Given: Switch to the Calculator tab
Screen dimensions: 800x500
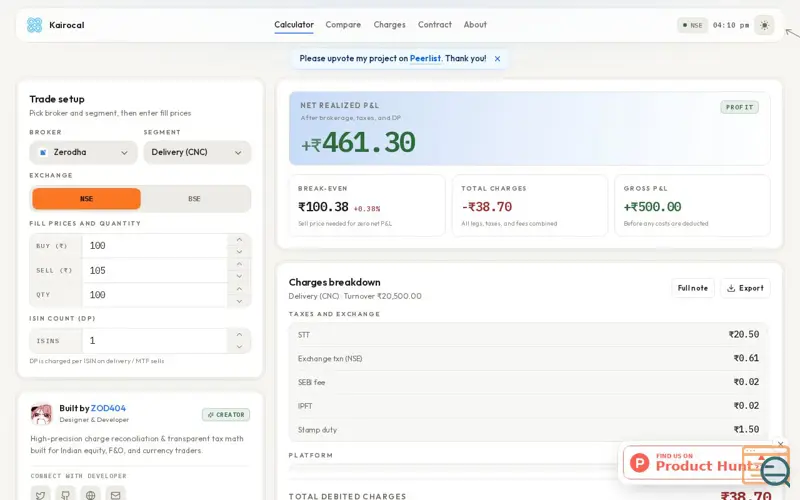Looking at the screenshot, I should tap(294, 24).
